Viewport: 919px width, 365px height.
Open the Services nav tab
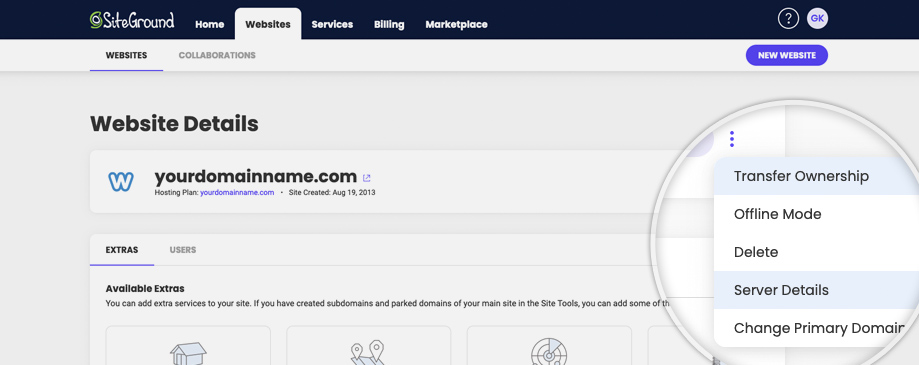click(332, 25)
